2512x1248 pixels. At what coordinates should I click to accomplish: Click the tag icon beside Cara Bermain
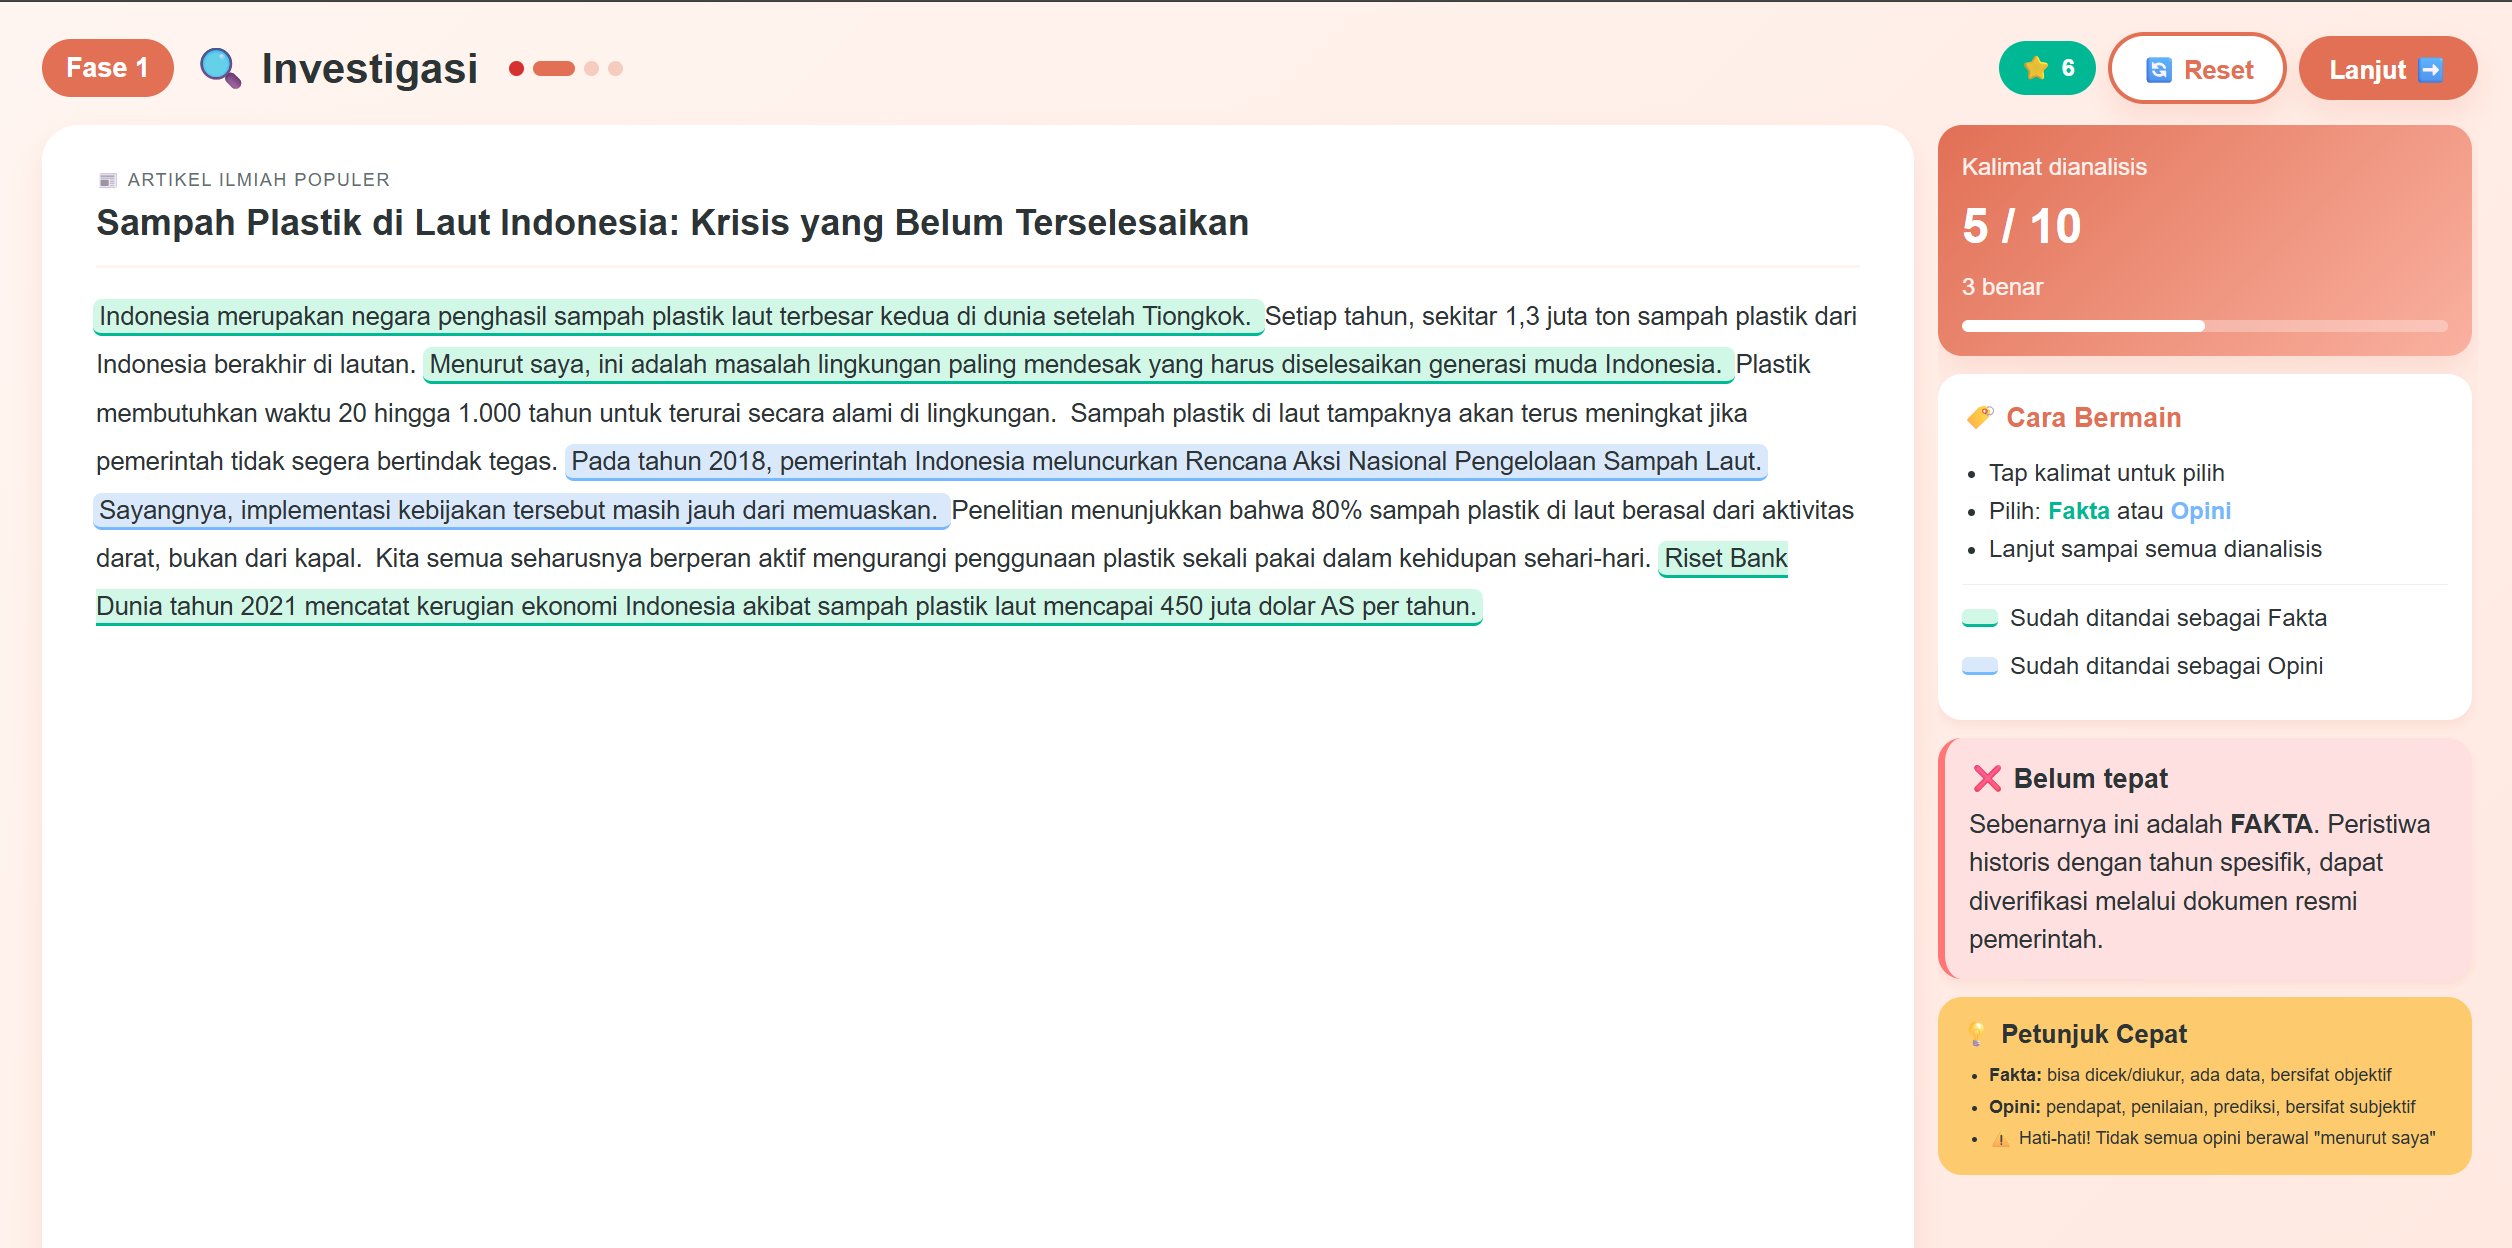[x=1980, y=417]
